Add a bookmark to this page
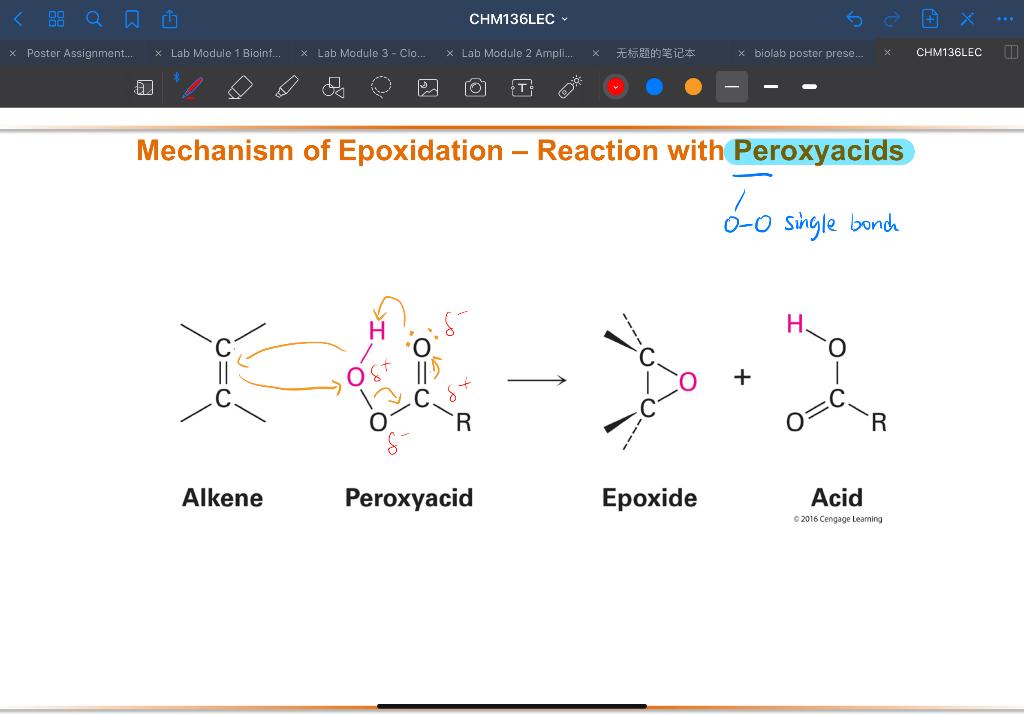1024x715 pixels. tap(131, 18)
